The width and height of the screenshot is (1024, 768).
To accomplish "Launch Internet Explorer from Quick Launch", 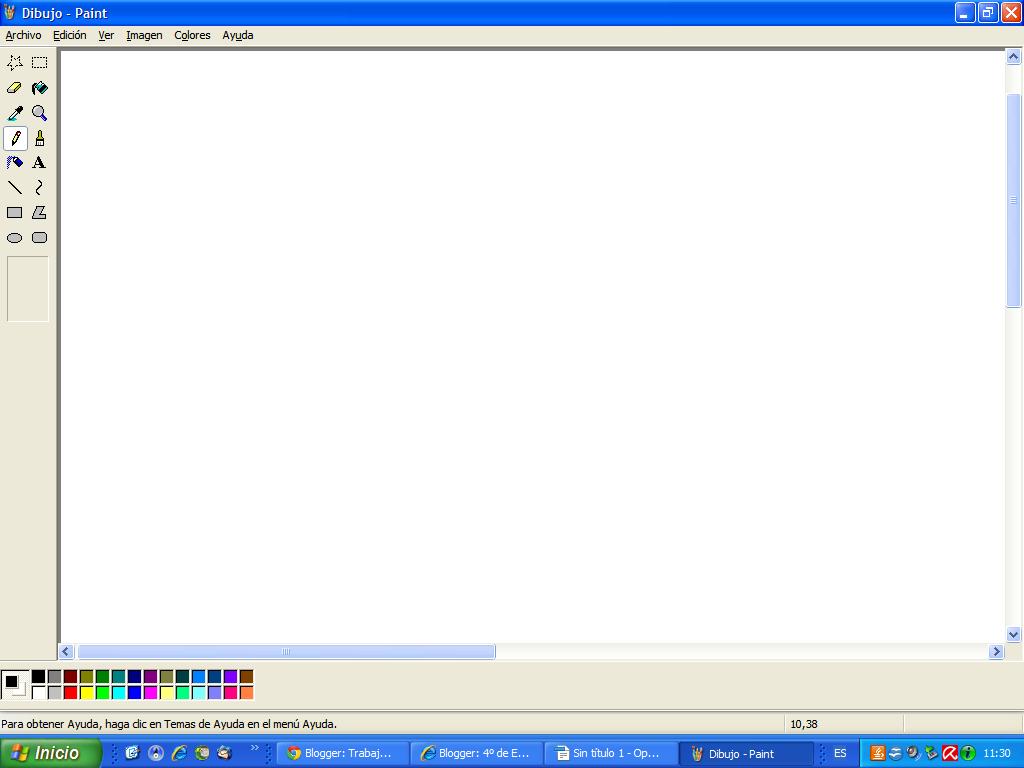I will tap(179, 753).
